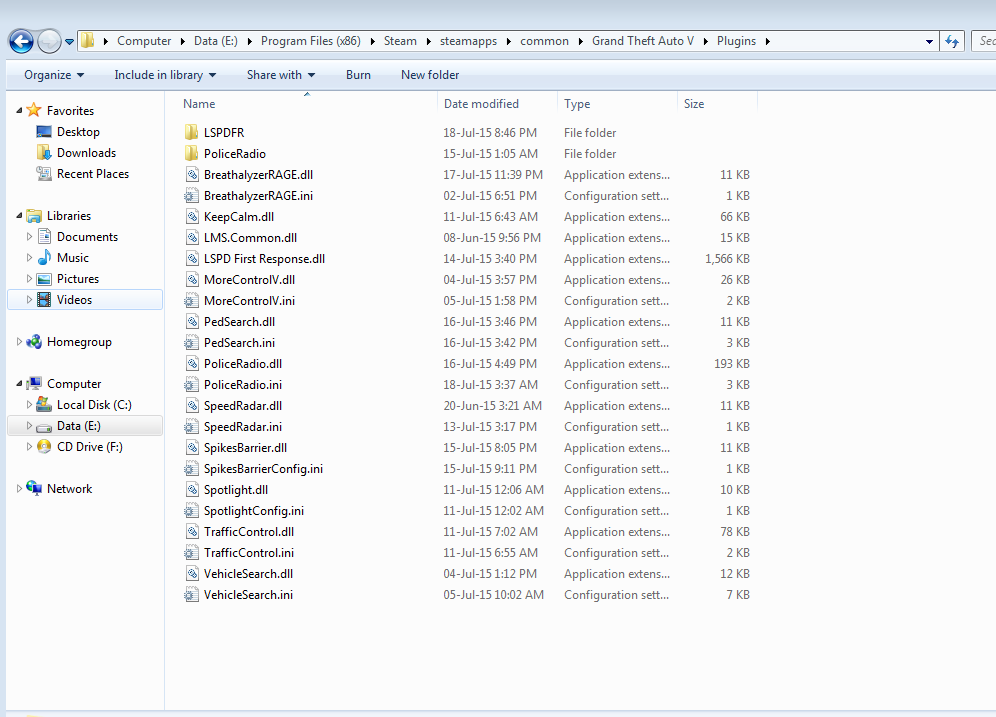Collapse the Libraries tree section

[x=19, y=216]
